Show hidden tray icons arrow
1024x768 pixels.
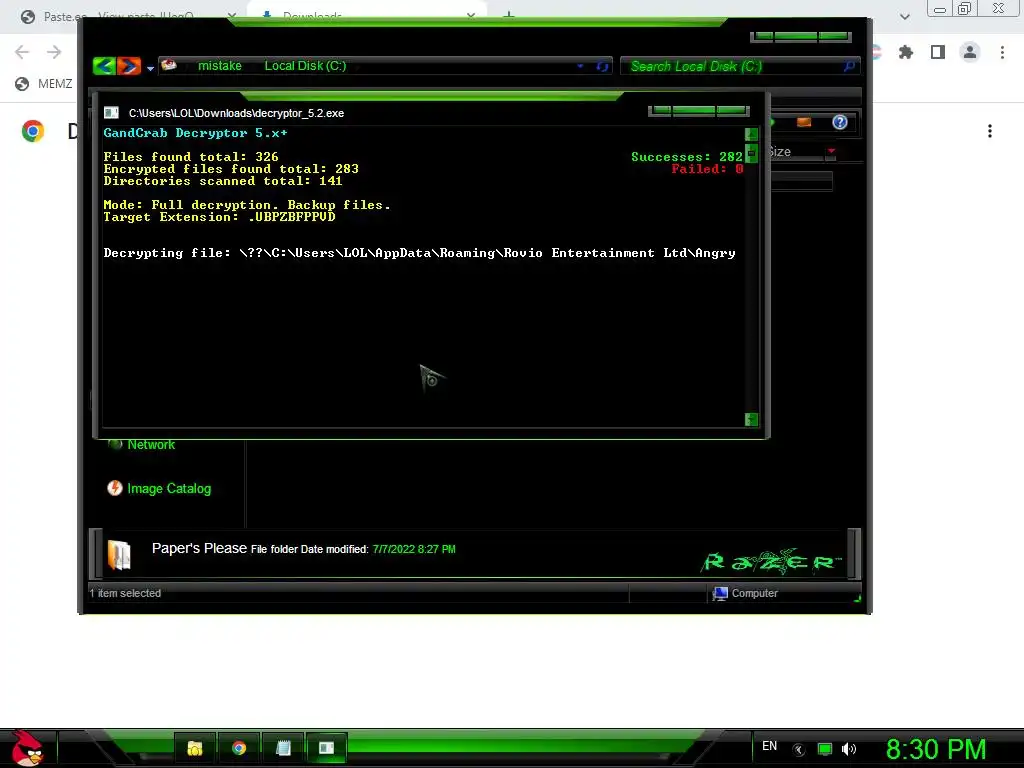click(x=798, y=750)
